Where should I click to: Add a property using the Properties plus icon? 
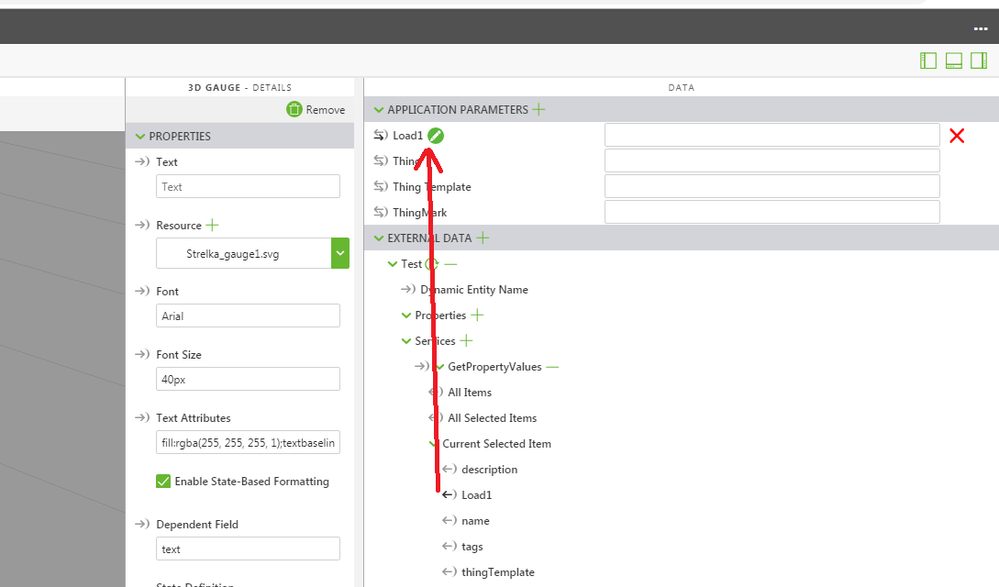[x=477, y=315]
